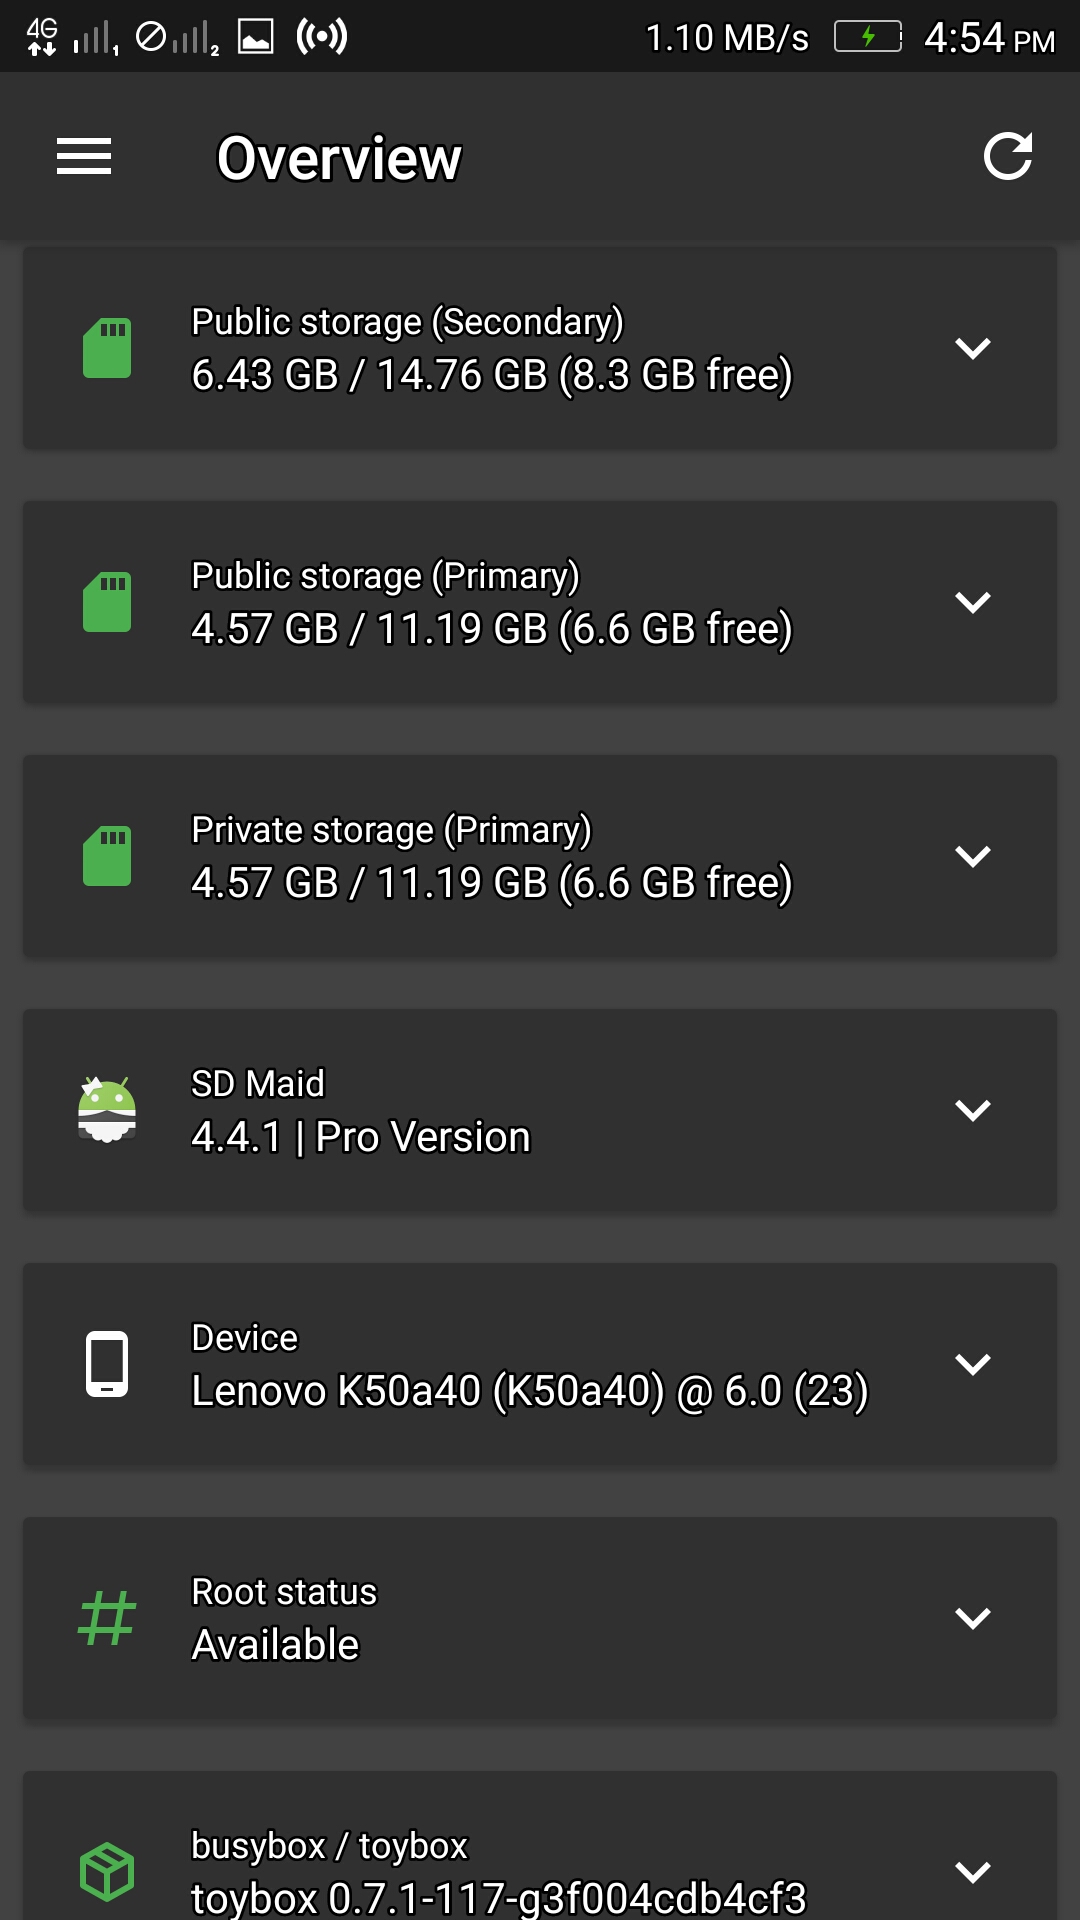Tap the green SD card icon for Private storage (Primary)

(x=107, y=856)
